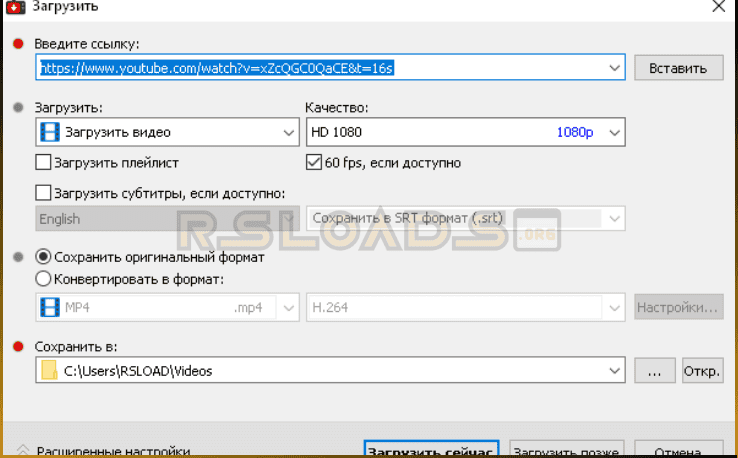This screenshot has width=738, height=458.
Task: Open the Сохранить в SRT формат dropdown
Action: [x=465, y=218]
